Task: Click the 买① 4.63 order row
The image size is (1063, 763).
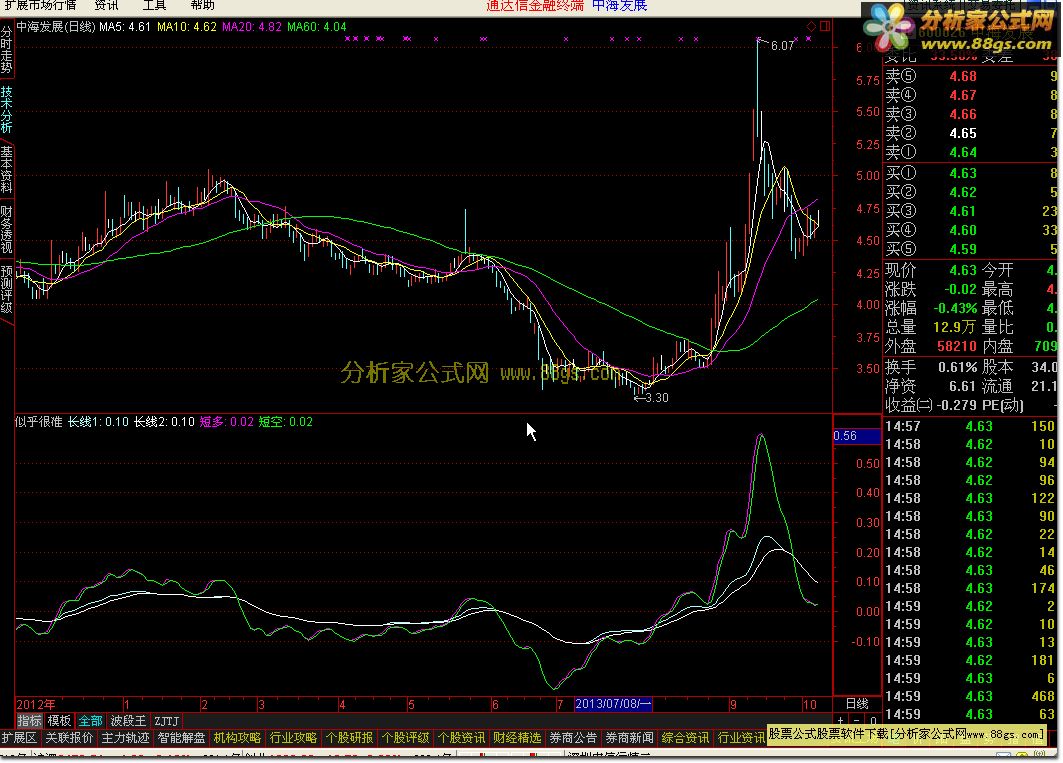Action: tap(971, 173)
